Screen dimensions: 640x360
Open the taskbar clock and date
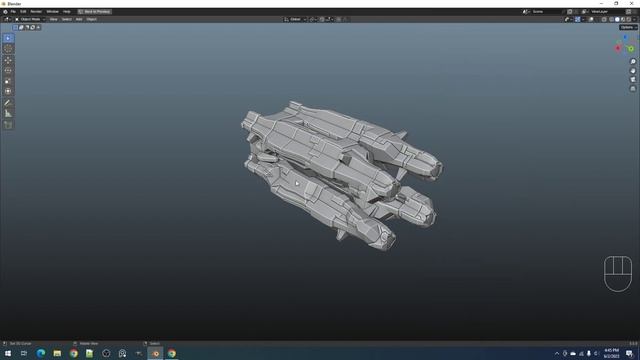tap(611, 353)
